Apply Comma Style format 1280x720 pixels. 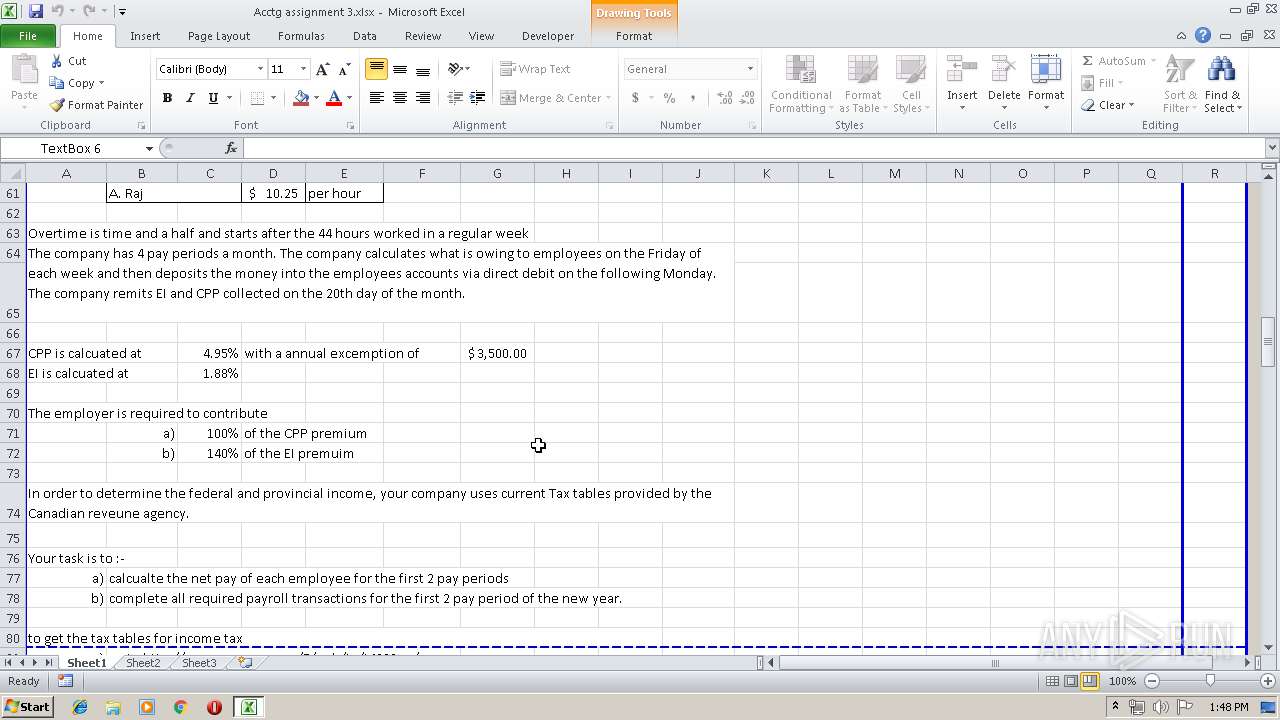pyautogui.click(x=693, y=98)
